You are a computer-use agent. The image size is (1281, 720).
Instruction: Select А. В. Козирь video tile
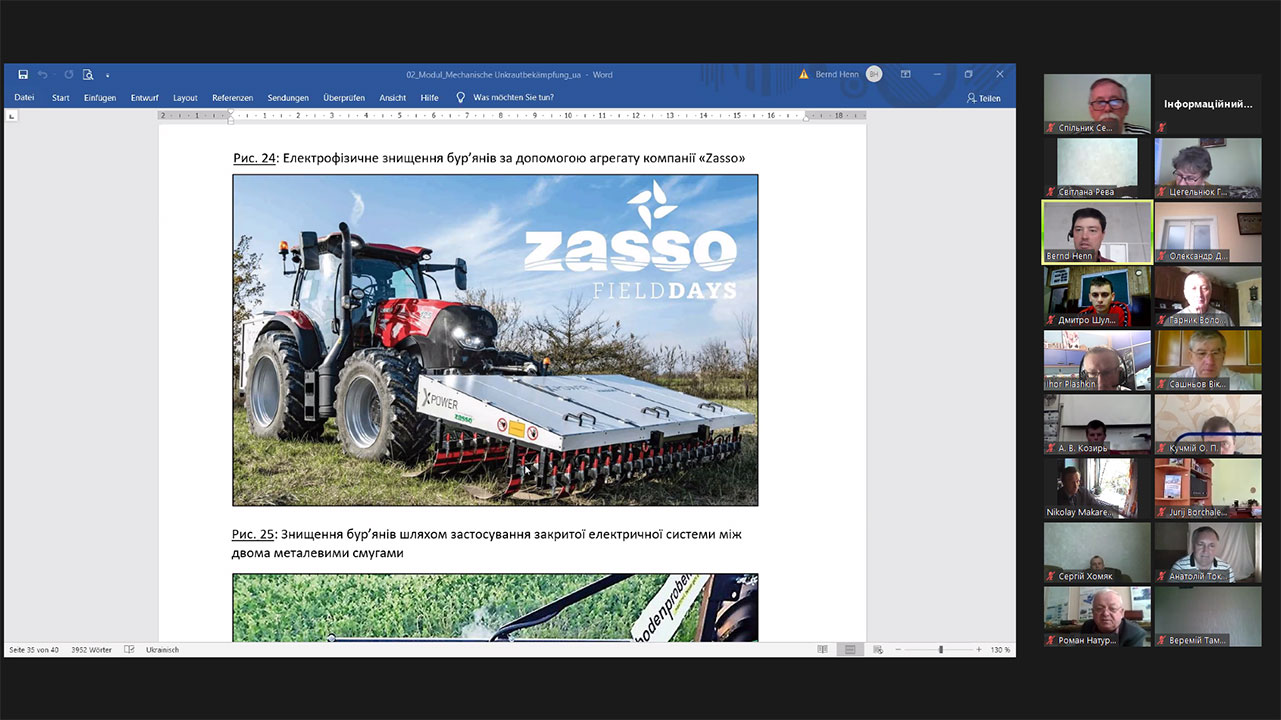tap(1097, 424)
